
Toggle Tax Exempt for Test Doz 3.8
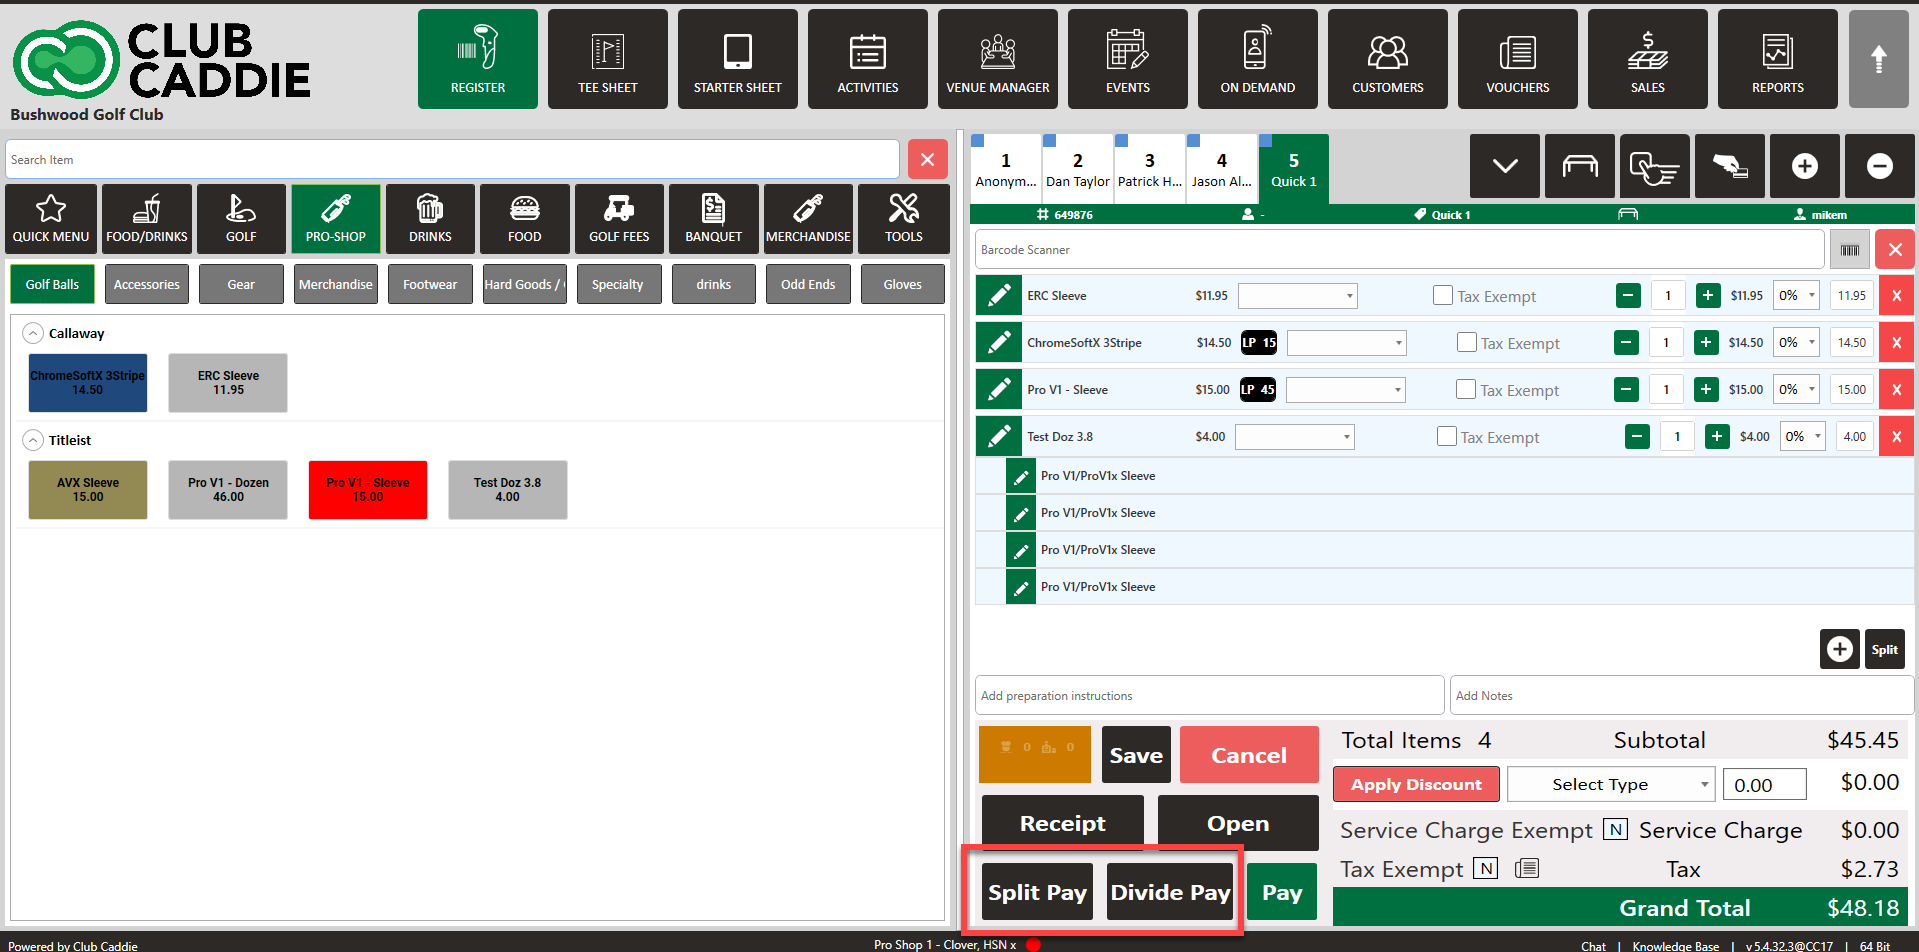1446,437
